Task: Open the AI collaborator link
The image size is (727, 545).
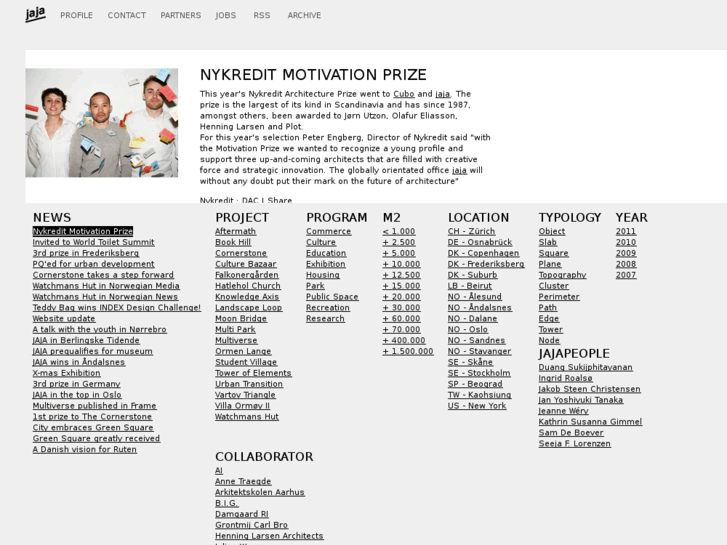Action: point(219,470)
